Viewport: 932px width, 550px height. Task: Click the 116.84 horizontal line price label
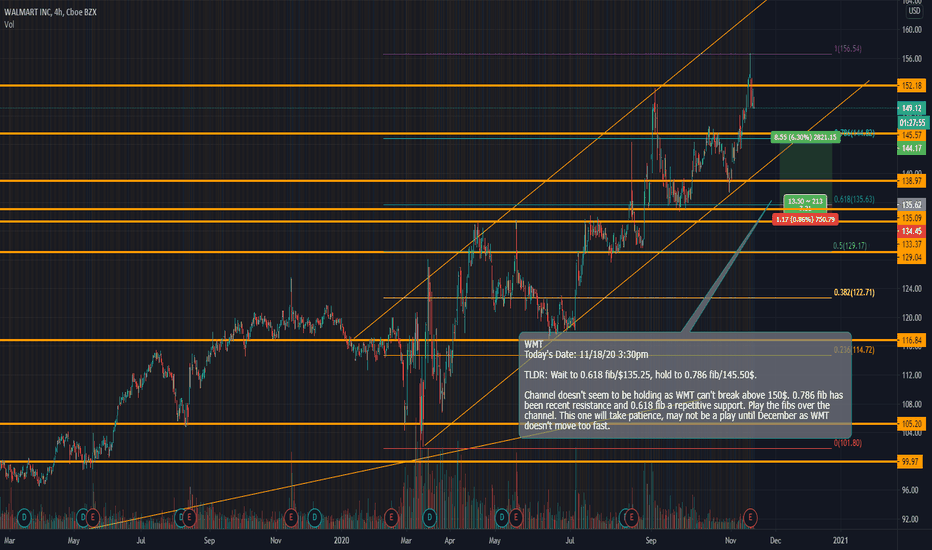point(912,340)
